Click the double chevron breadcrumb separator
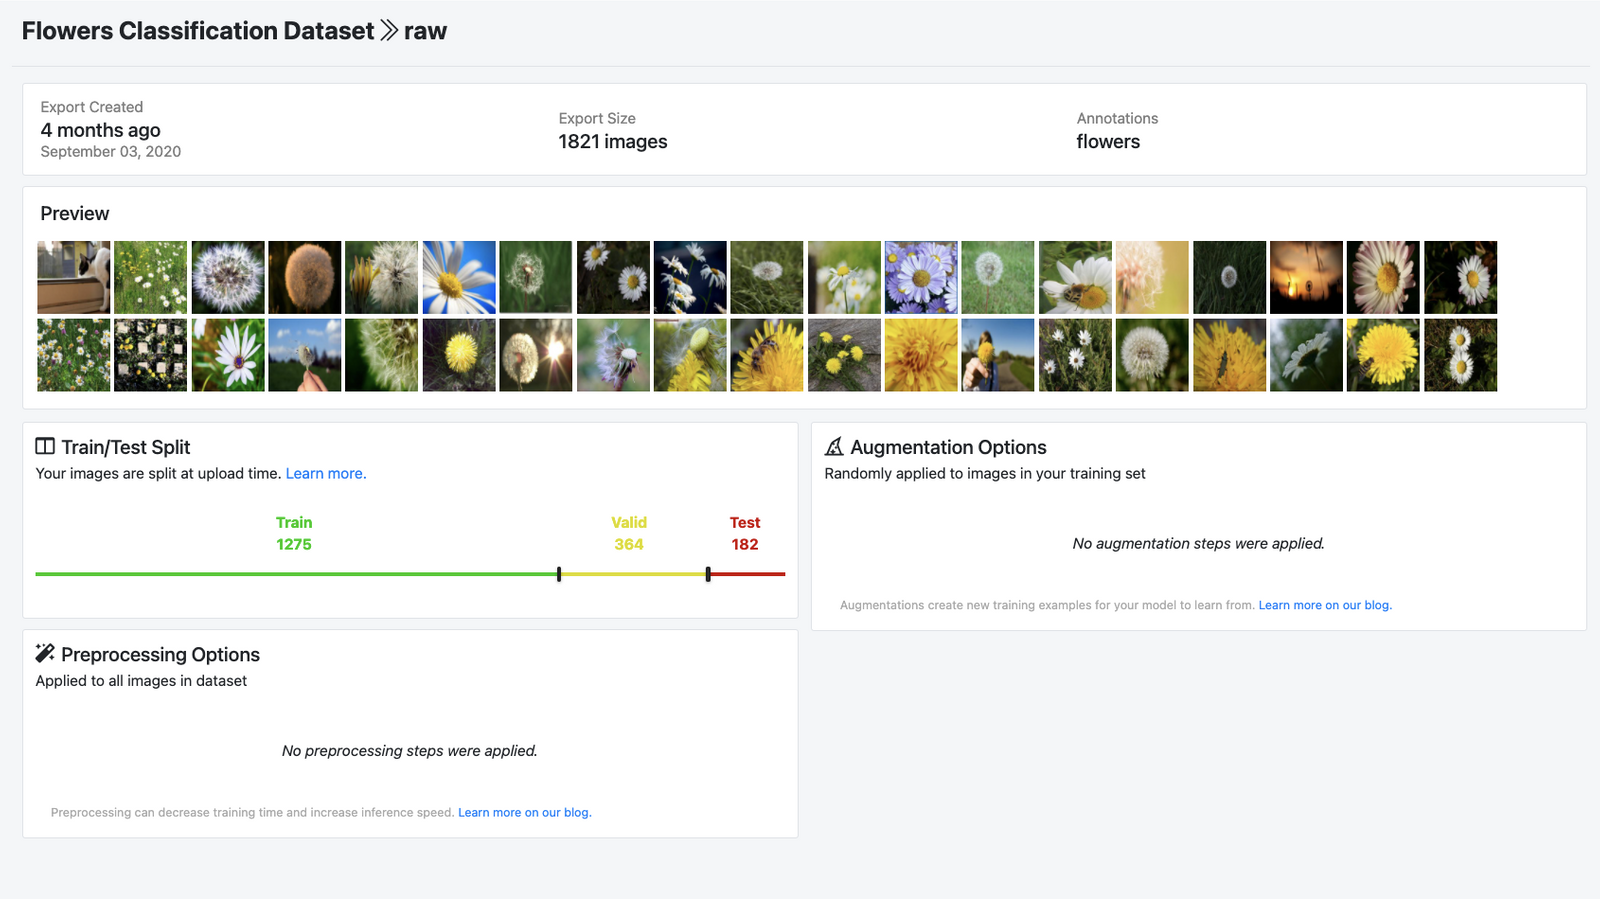1600x899 pixels. 389,31
